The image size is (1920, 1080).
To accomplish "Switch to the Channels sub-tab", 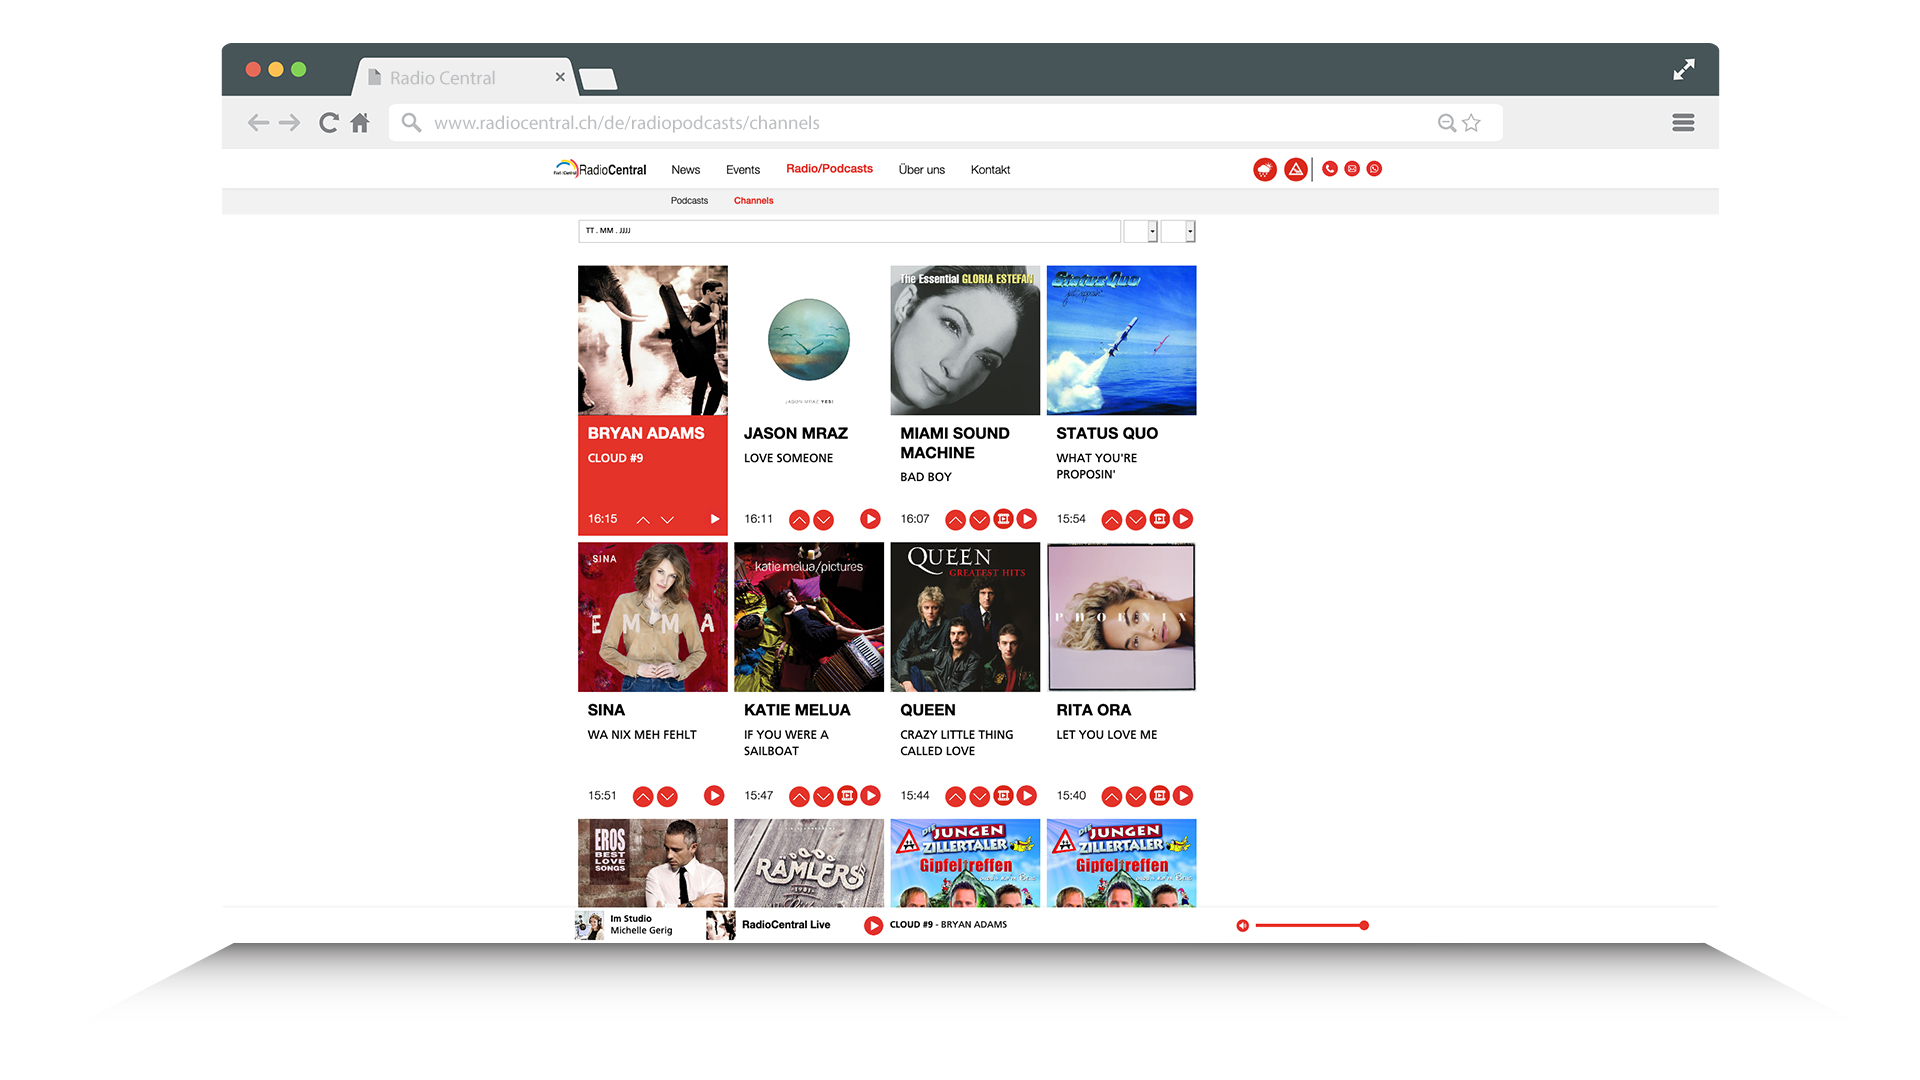I will pos(753,201).
